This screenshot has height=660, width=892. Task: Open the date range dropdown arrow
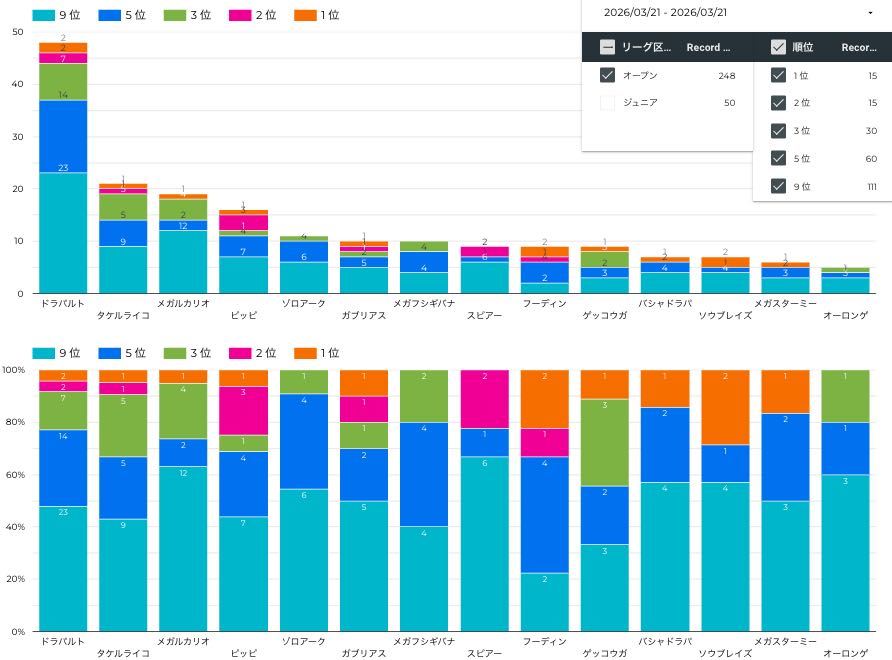click(x=870, y=13)
